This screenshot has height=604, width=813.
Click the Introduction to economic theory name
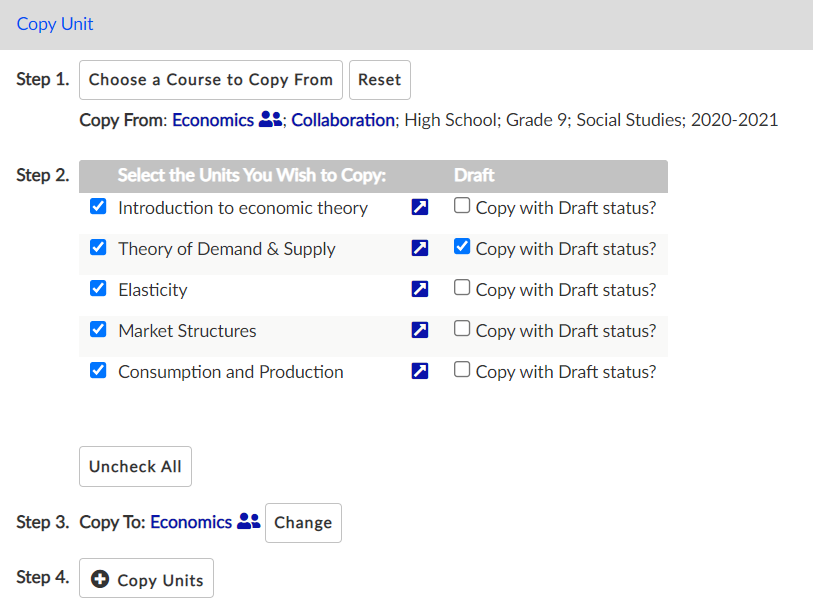click(x=243, y=208)
